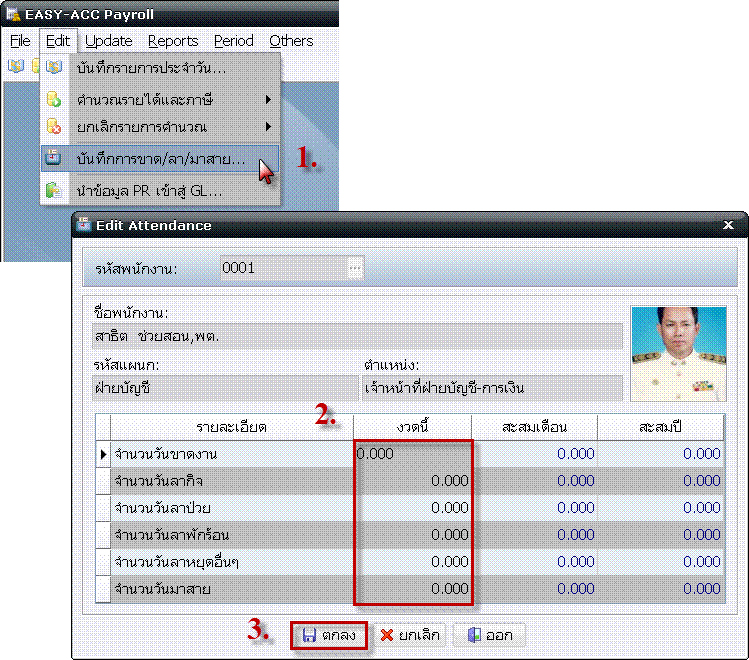Open the Reports menu
Screen dimensions: 749x660
coord(172,41)
